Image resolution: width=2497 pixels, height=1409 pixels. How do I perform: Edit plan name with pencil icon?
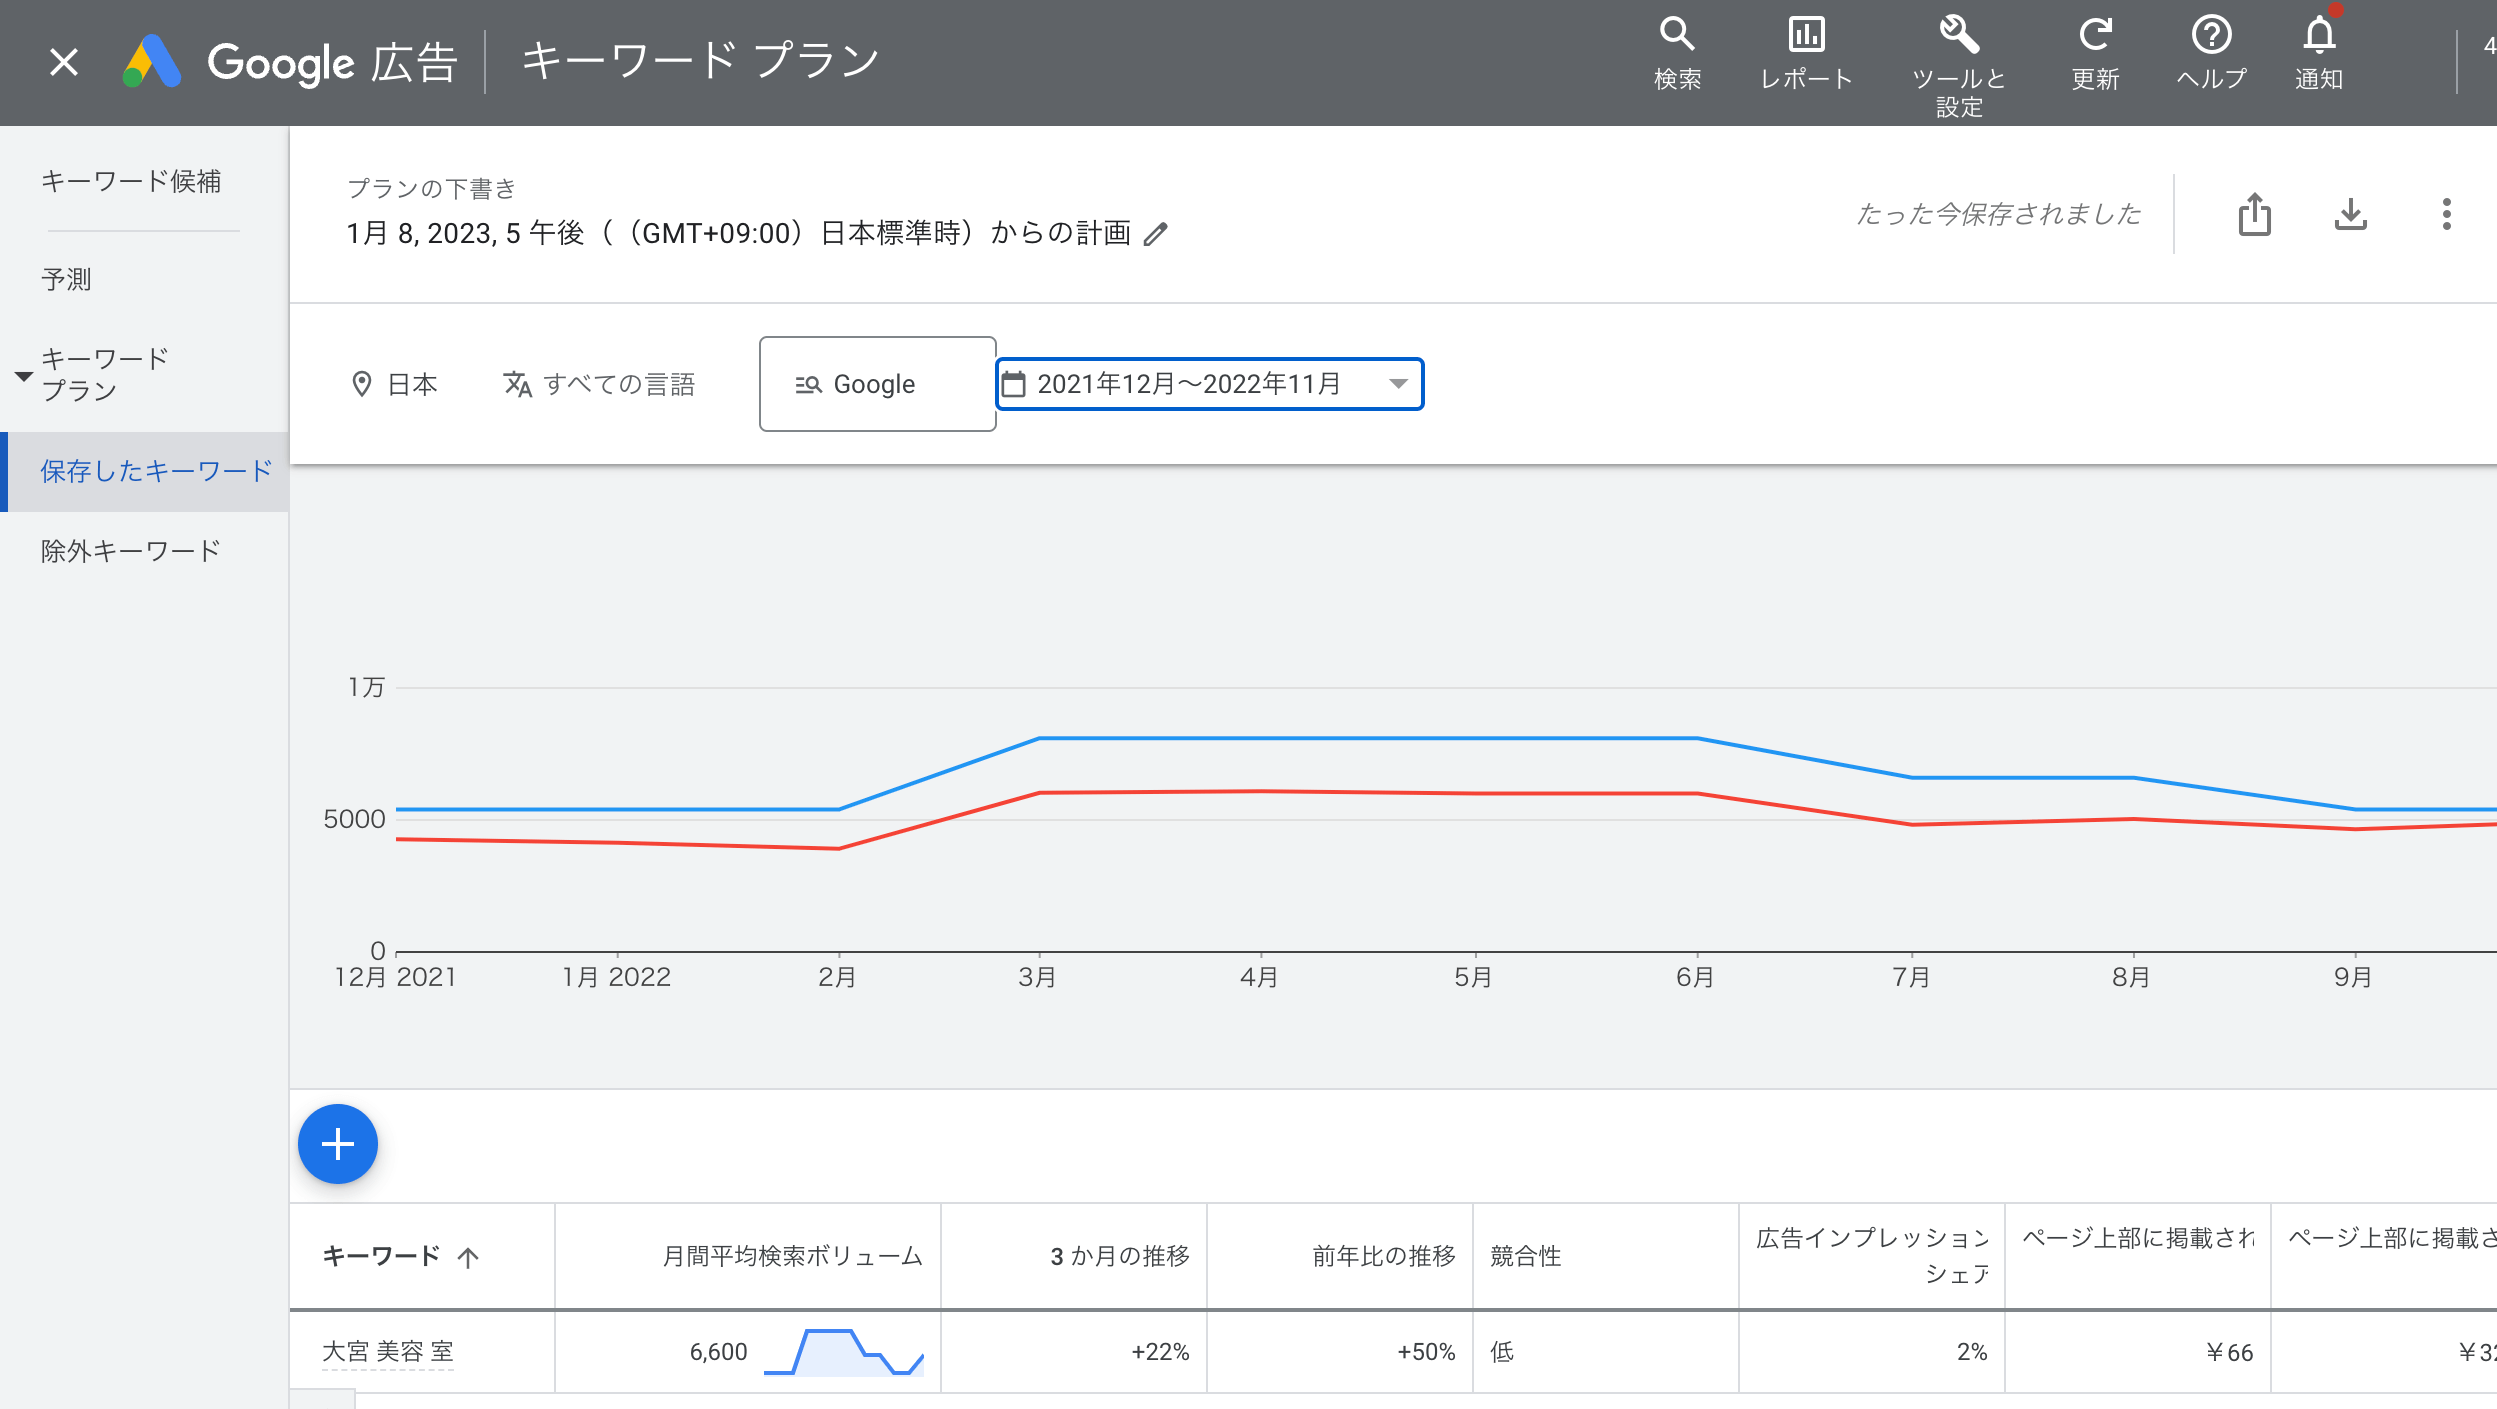pos(1156,234)
